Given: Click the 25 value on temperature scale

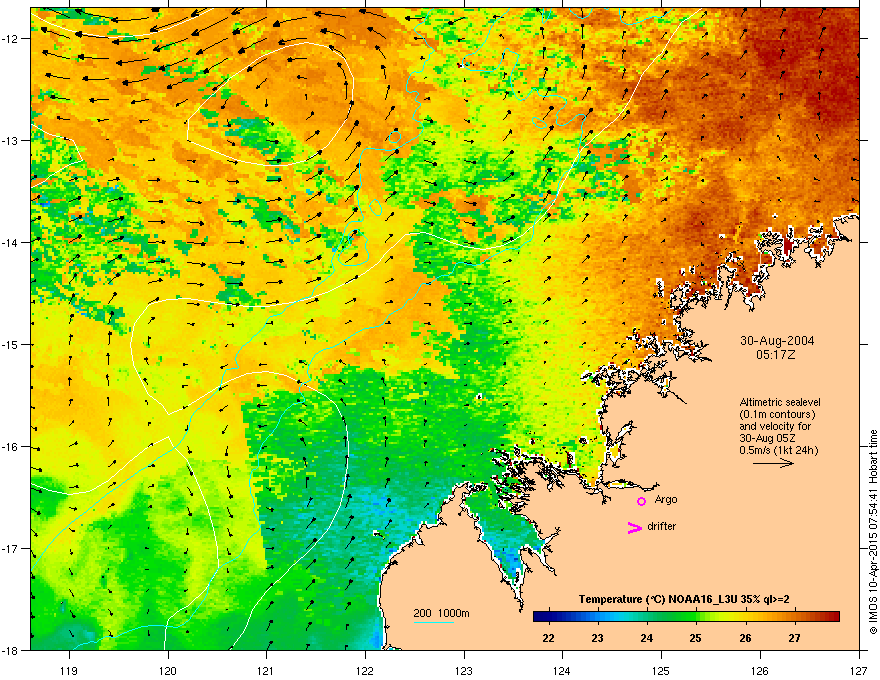Looking at the screenshot, I should tap(695, 638).
